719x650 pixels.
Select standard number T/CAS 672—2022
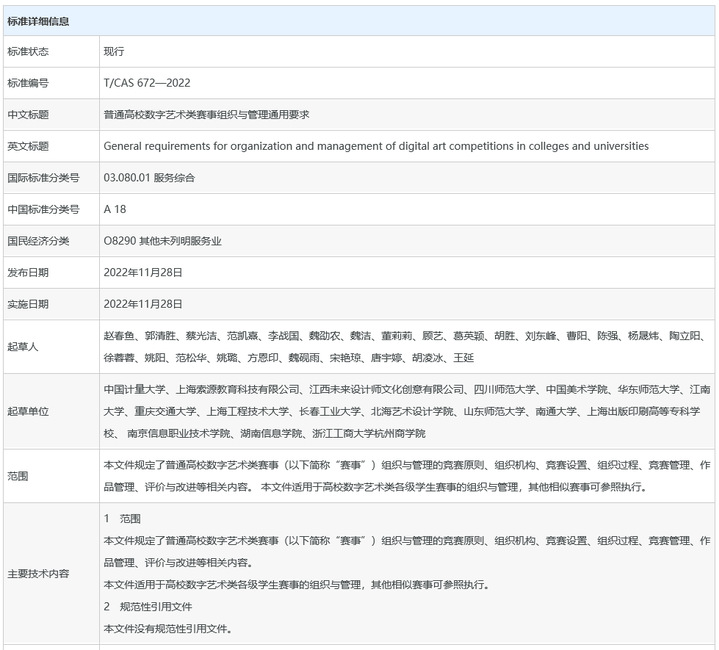(147, 83)
